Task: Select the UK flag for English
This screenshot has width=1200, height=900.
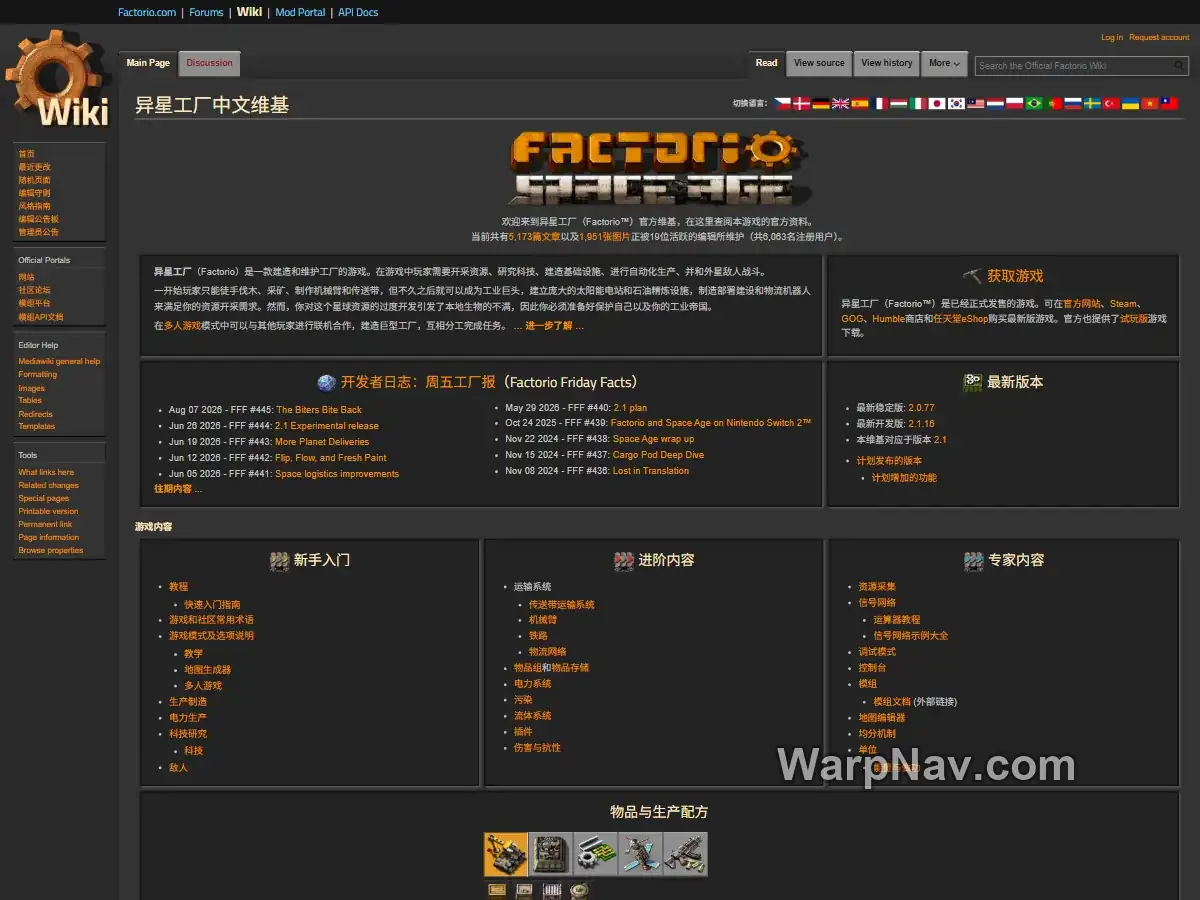Action: tap(840, 103)
